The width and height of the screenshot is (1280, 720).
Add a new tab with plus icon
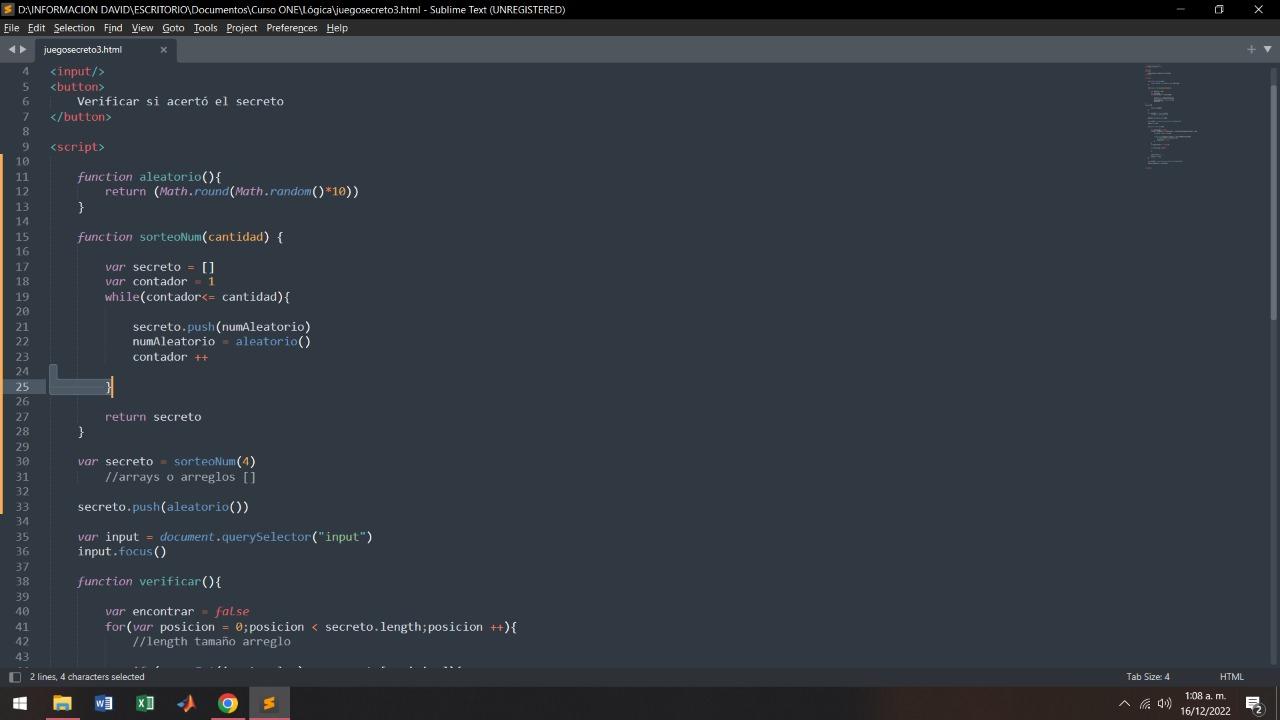pos(1251,49)
